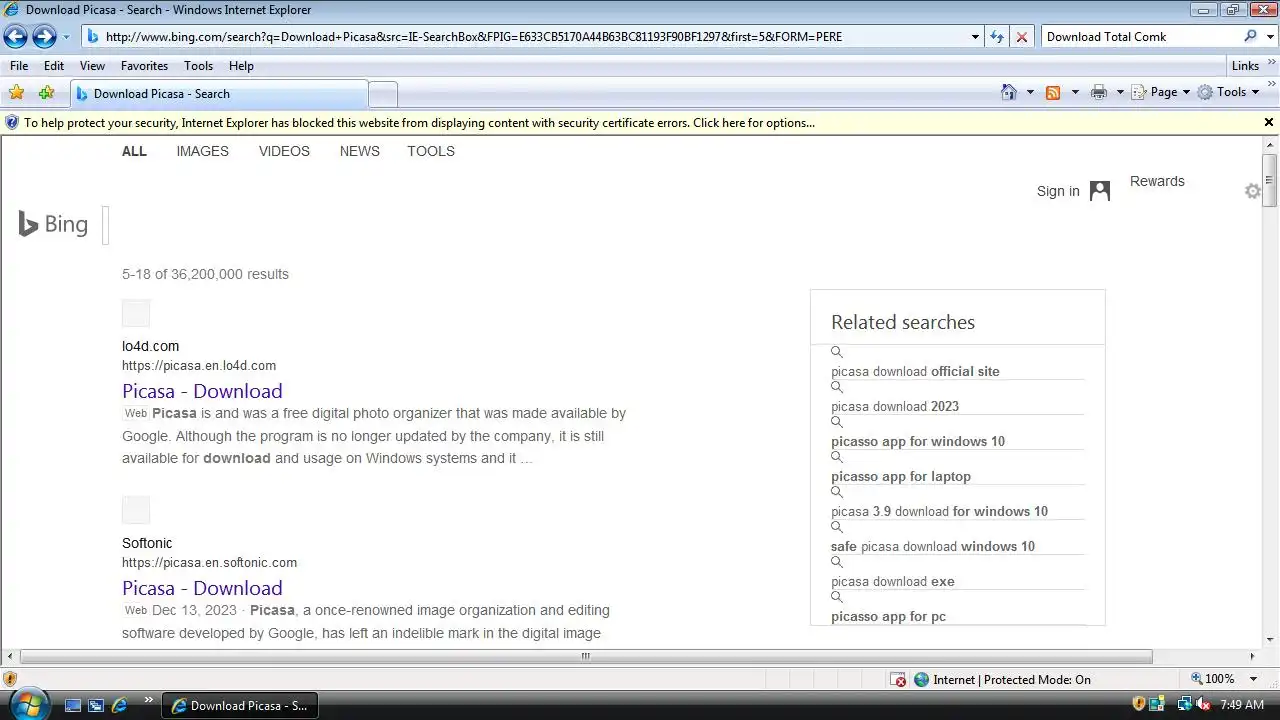The image size is (1280, 720).
Task: Select related search picasso app for laptop
Action: click(901, 476)
